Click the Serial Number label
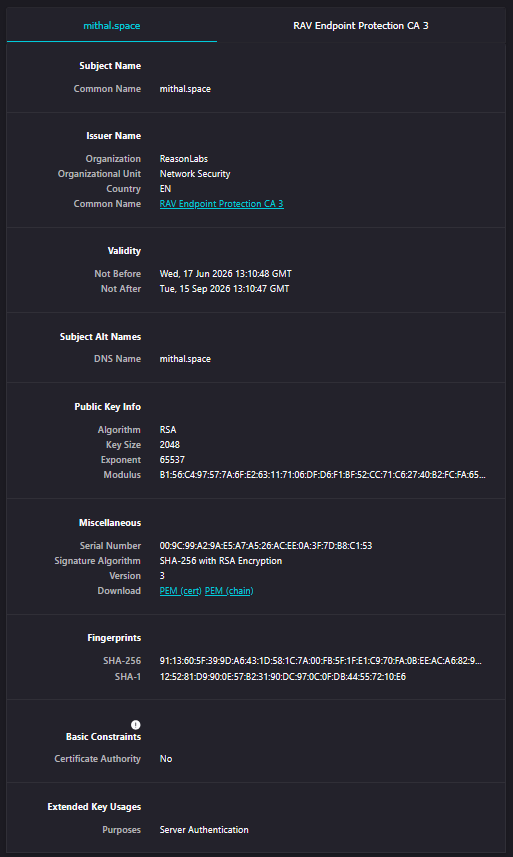 (110, 546)
